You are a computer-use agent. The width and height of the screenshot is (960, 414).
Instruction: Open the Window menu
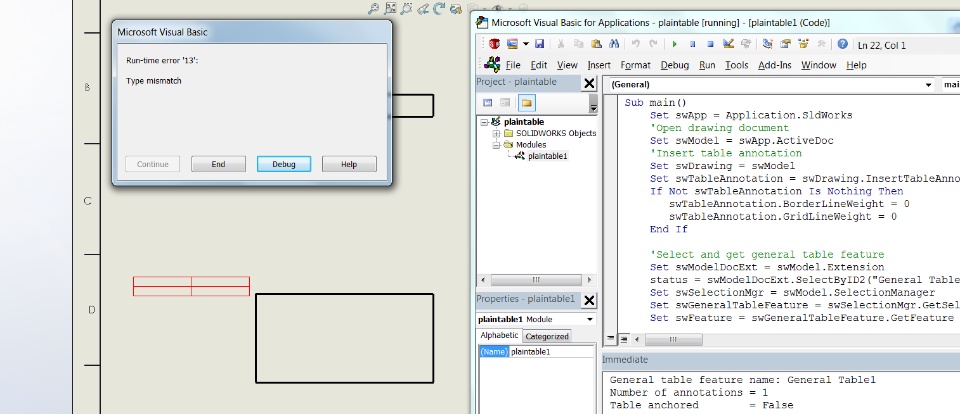tap(819, 65)
